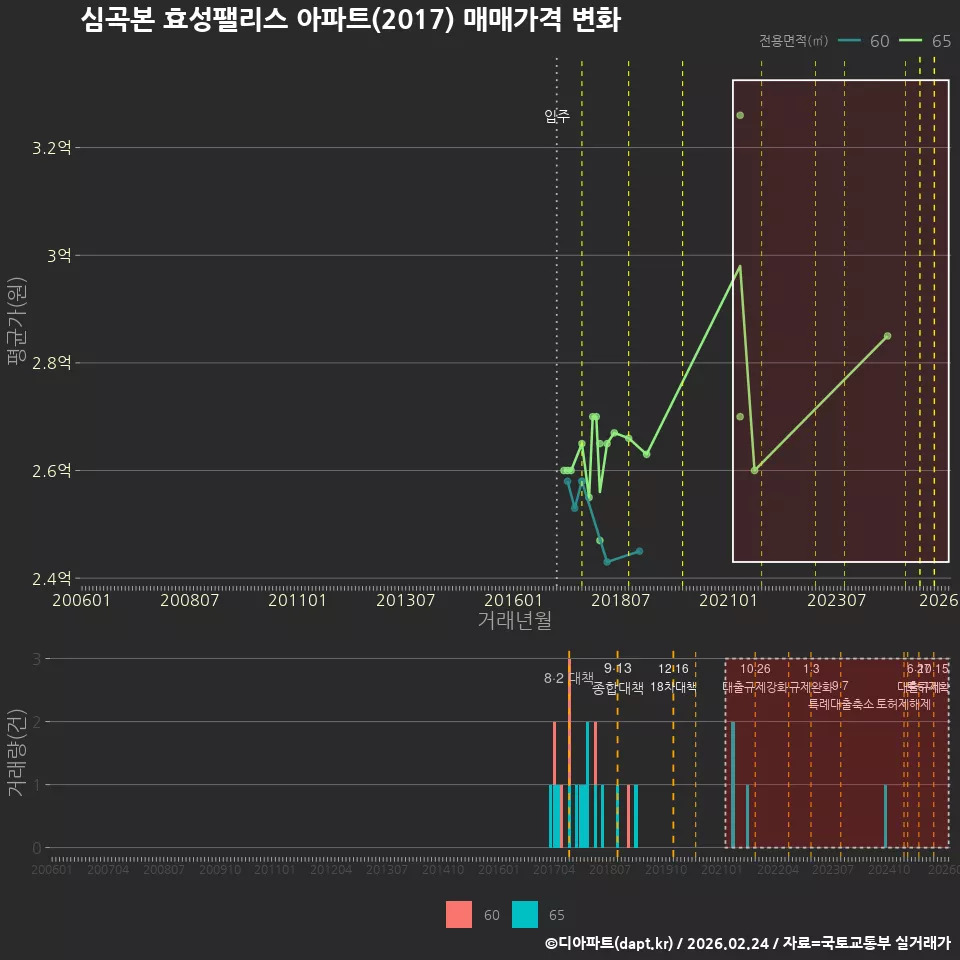Click '201704' on the volume chart x-axis

click(554, 869)
